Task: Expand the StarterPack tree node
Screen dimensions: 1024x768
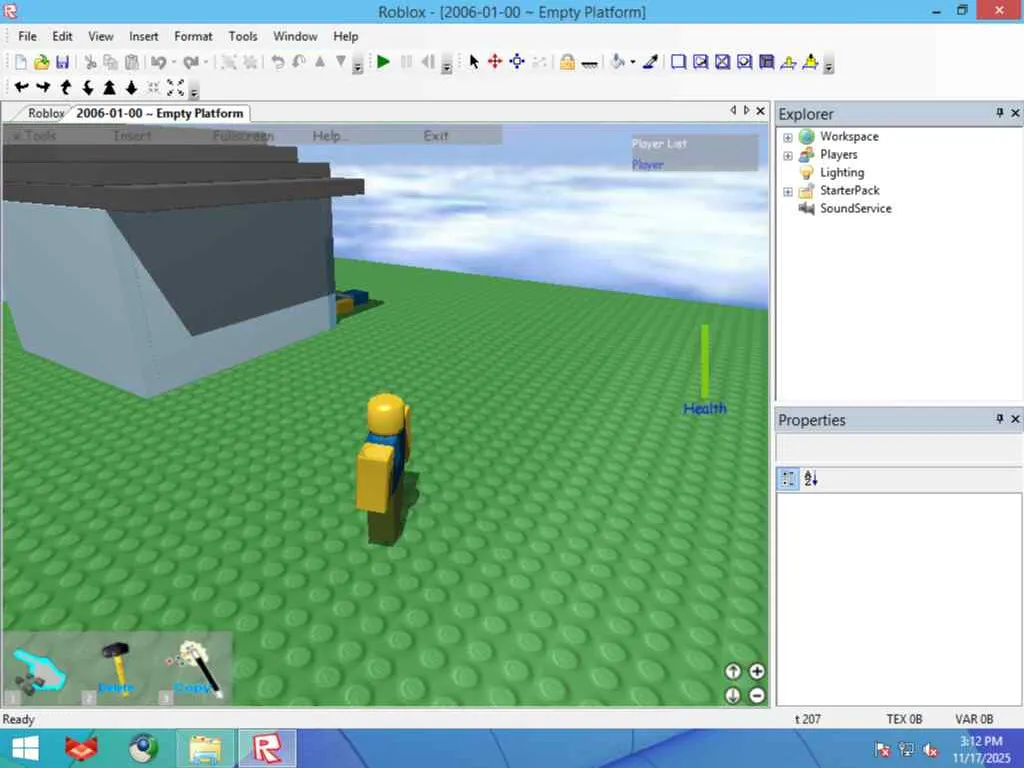Action: tap(788, 191)
